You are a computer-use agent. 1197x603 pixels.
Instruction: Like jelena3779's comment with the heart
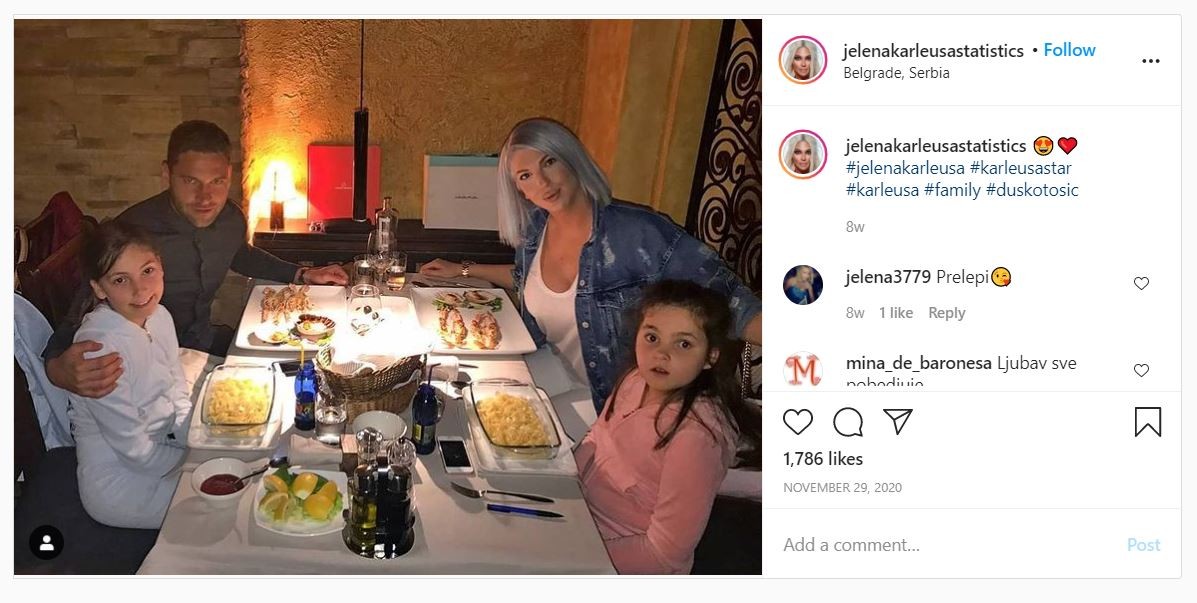[1141, 283]
